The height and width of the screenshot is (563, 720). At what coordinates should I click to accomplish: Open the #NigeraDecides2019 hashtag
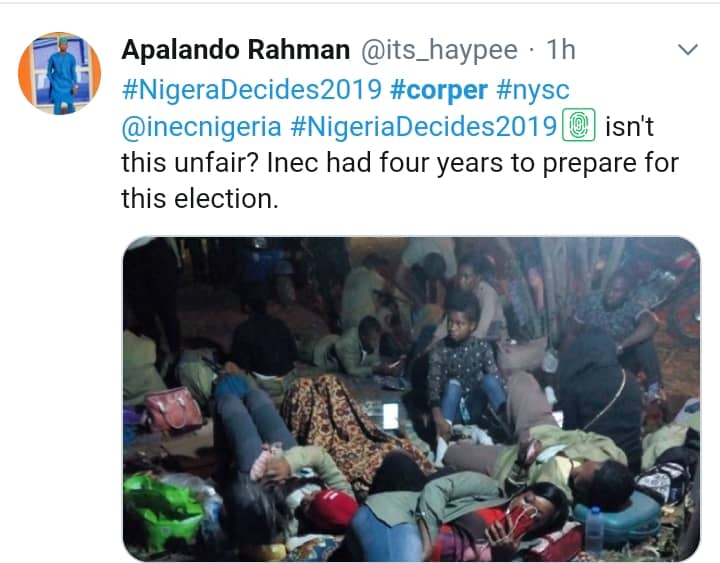click(x=252, y=89)
